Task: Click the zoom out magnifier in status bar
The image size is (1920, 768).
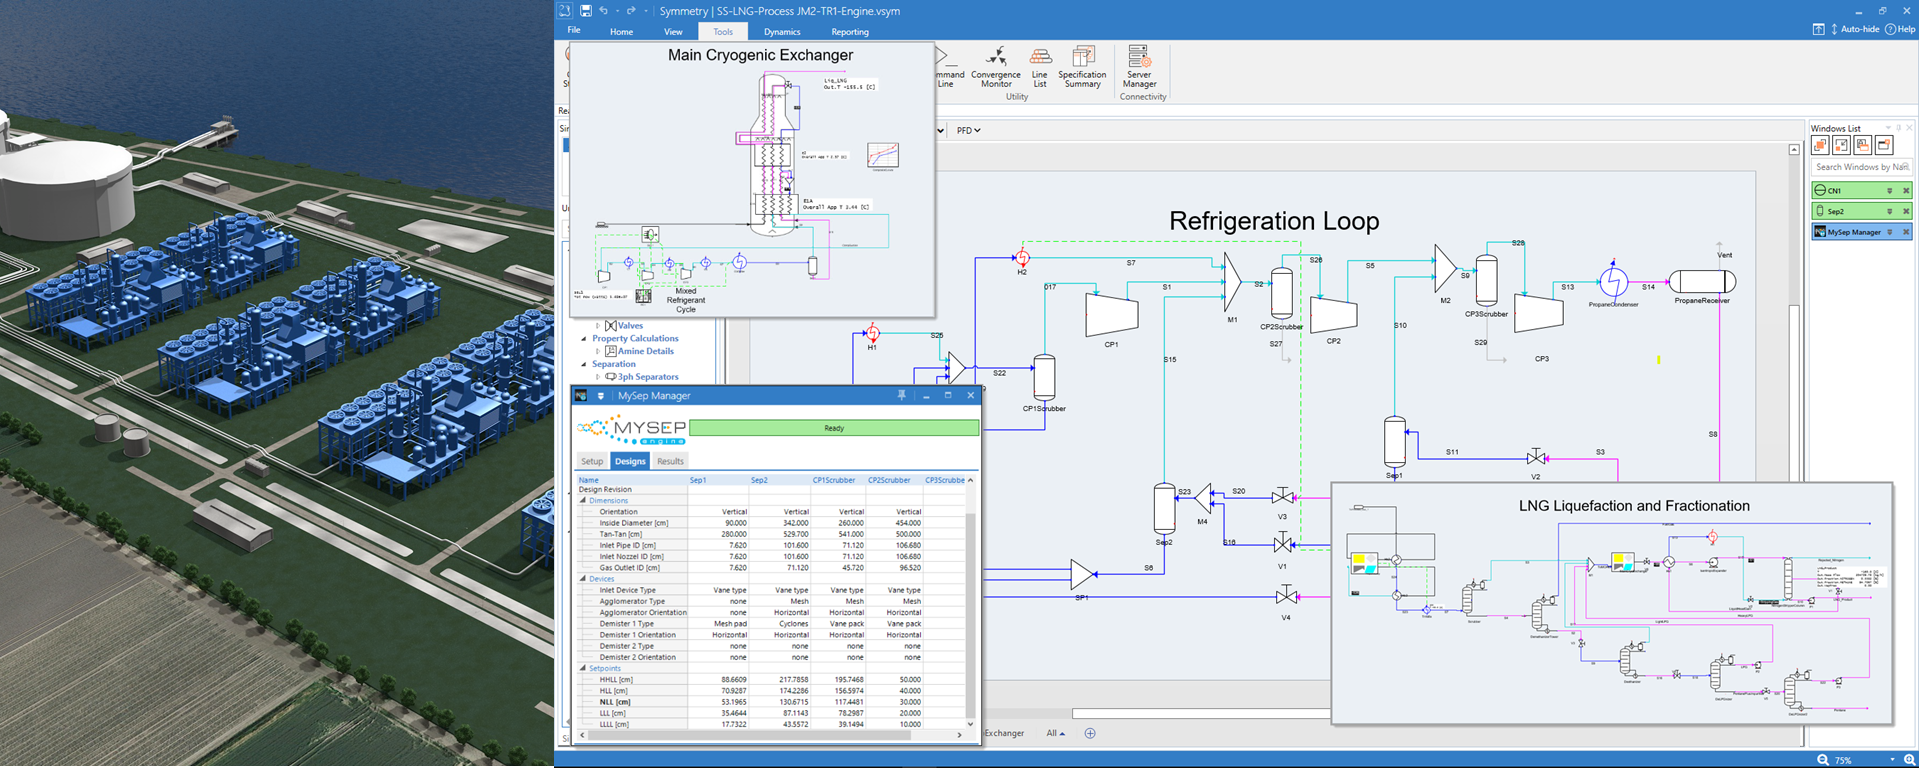Action: point(1823,760)
